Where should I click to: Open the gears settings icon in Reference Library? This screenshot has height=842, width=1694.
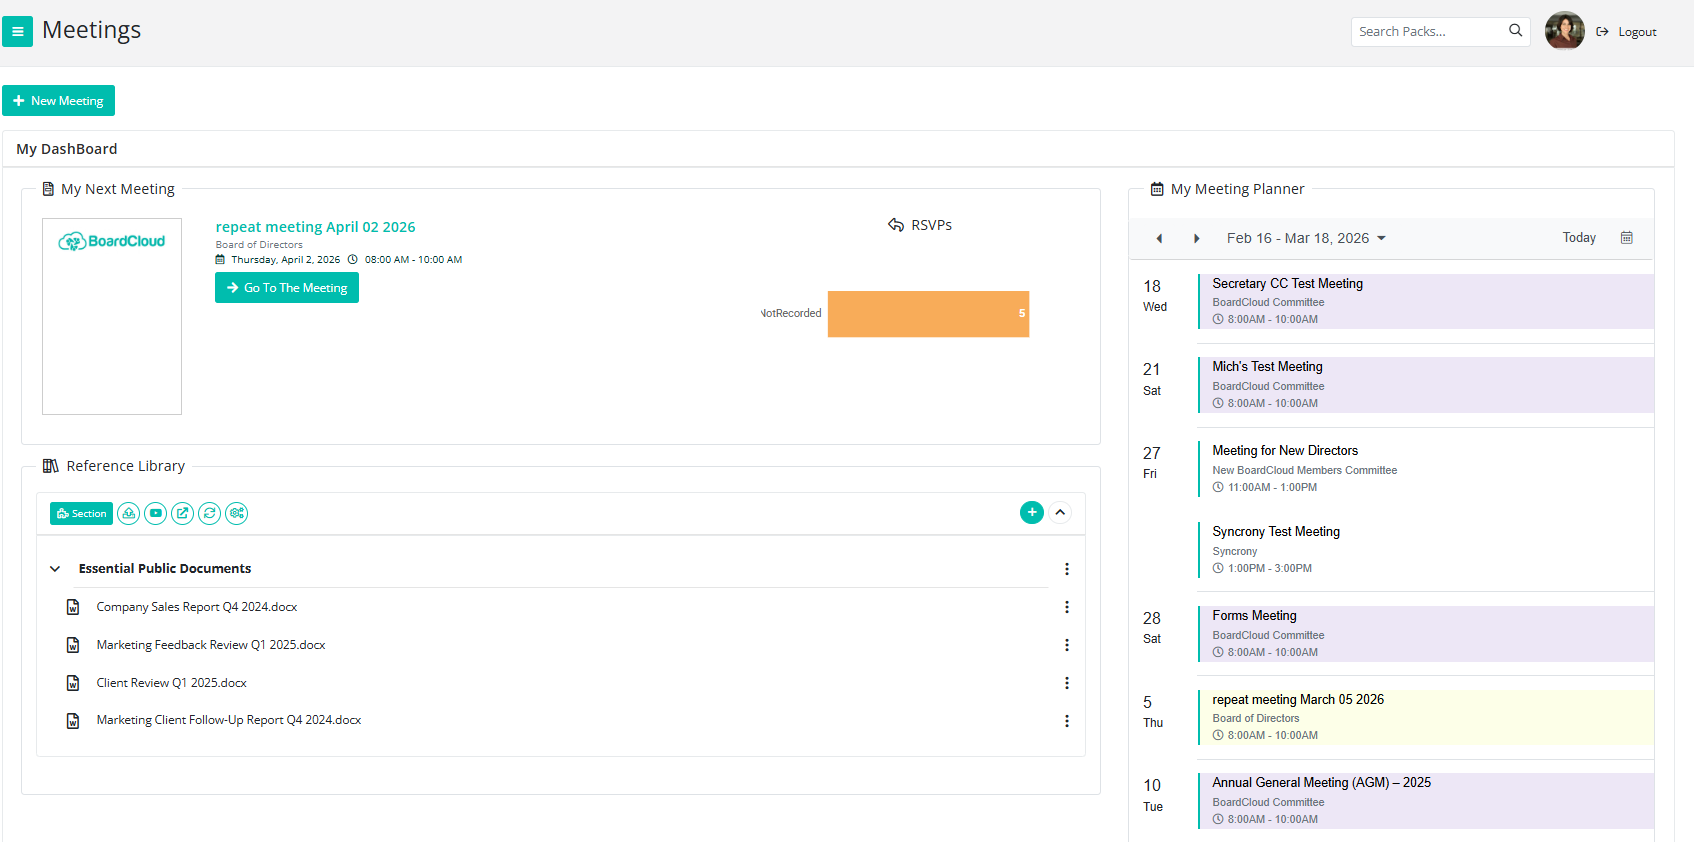coord(236,514)
